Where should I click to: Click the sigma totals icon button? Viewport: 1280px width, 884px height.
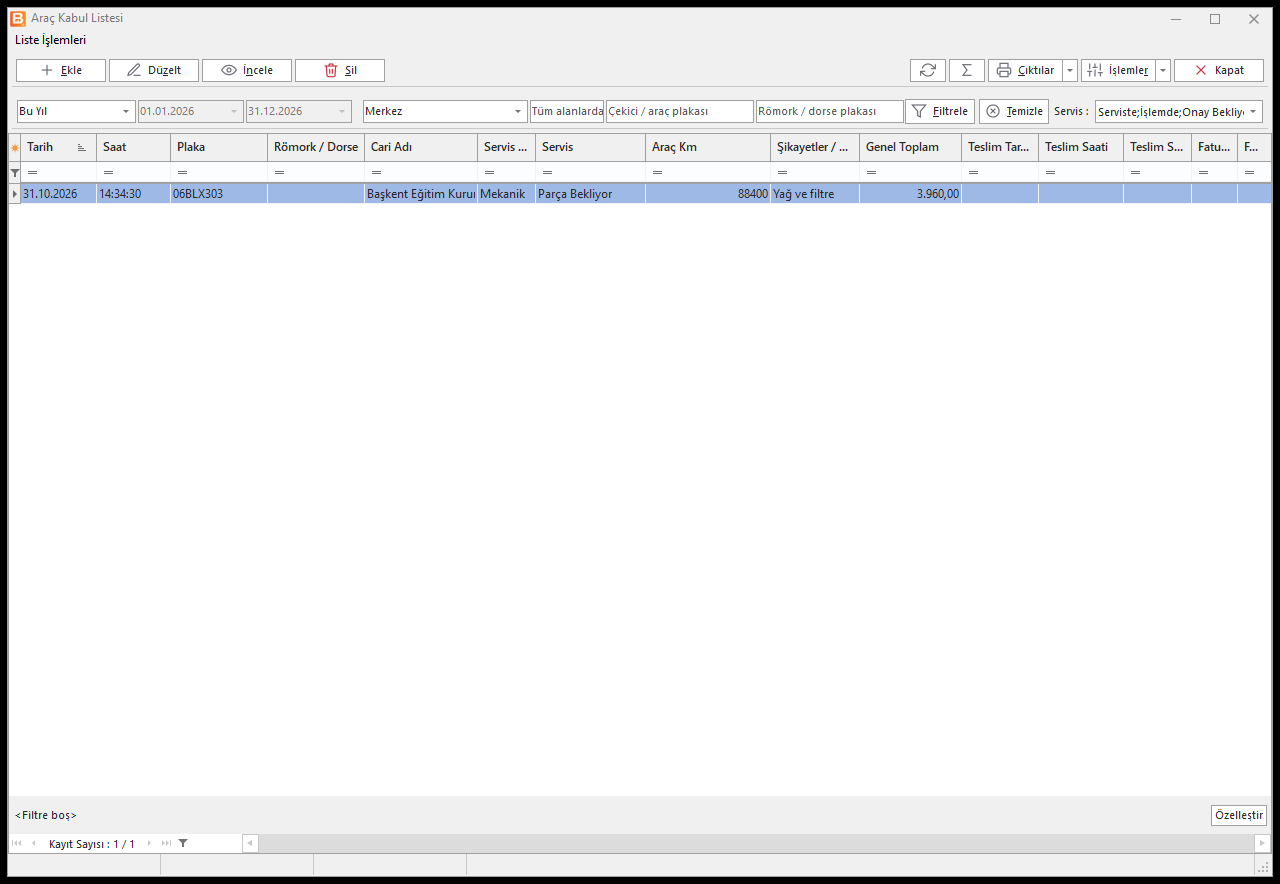966,70
